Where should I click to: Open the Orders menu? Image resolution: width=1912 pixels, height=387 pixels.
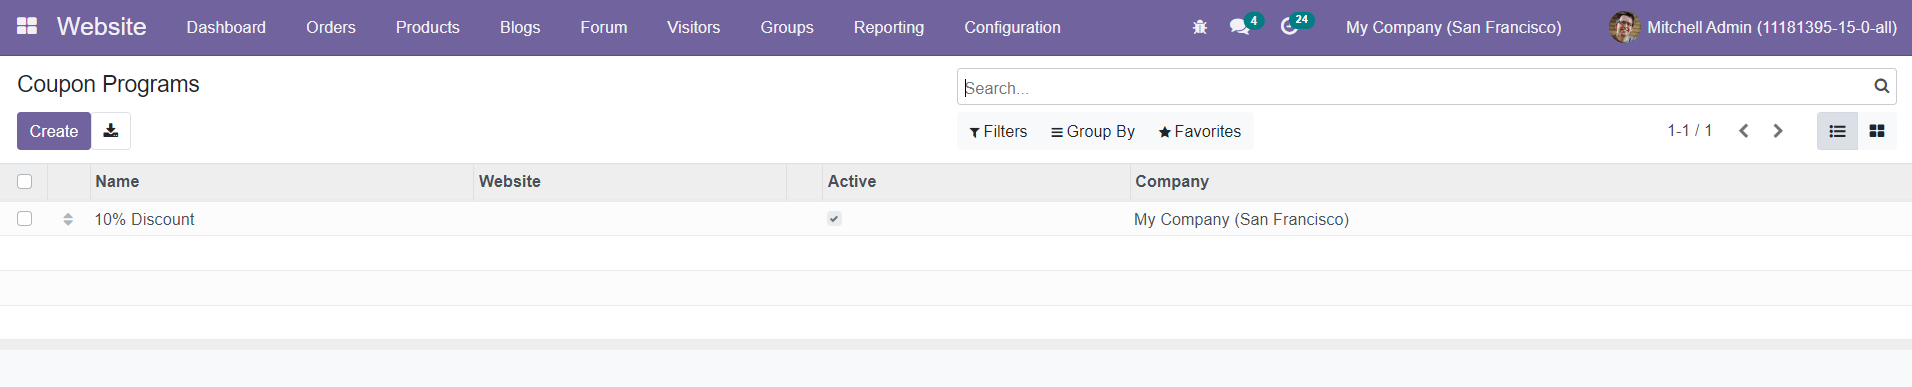[331, 27]
